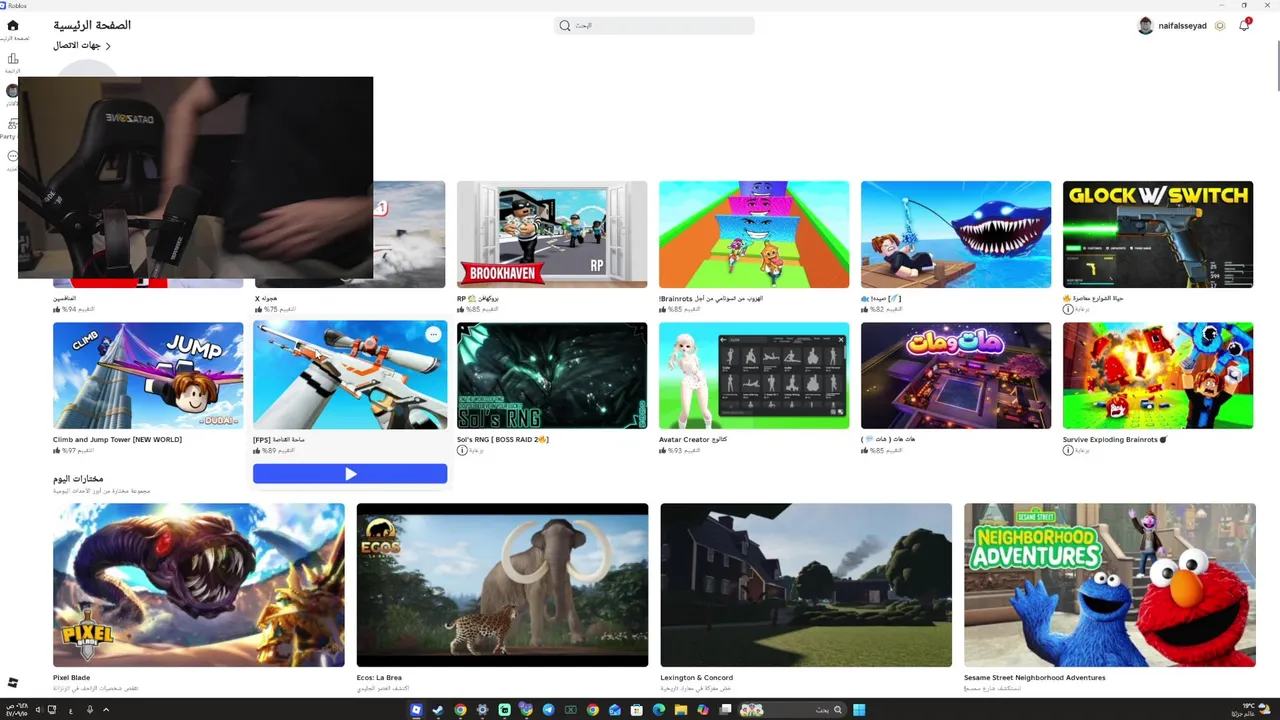Click the Windows taskbar search box

point(792,710)
